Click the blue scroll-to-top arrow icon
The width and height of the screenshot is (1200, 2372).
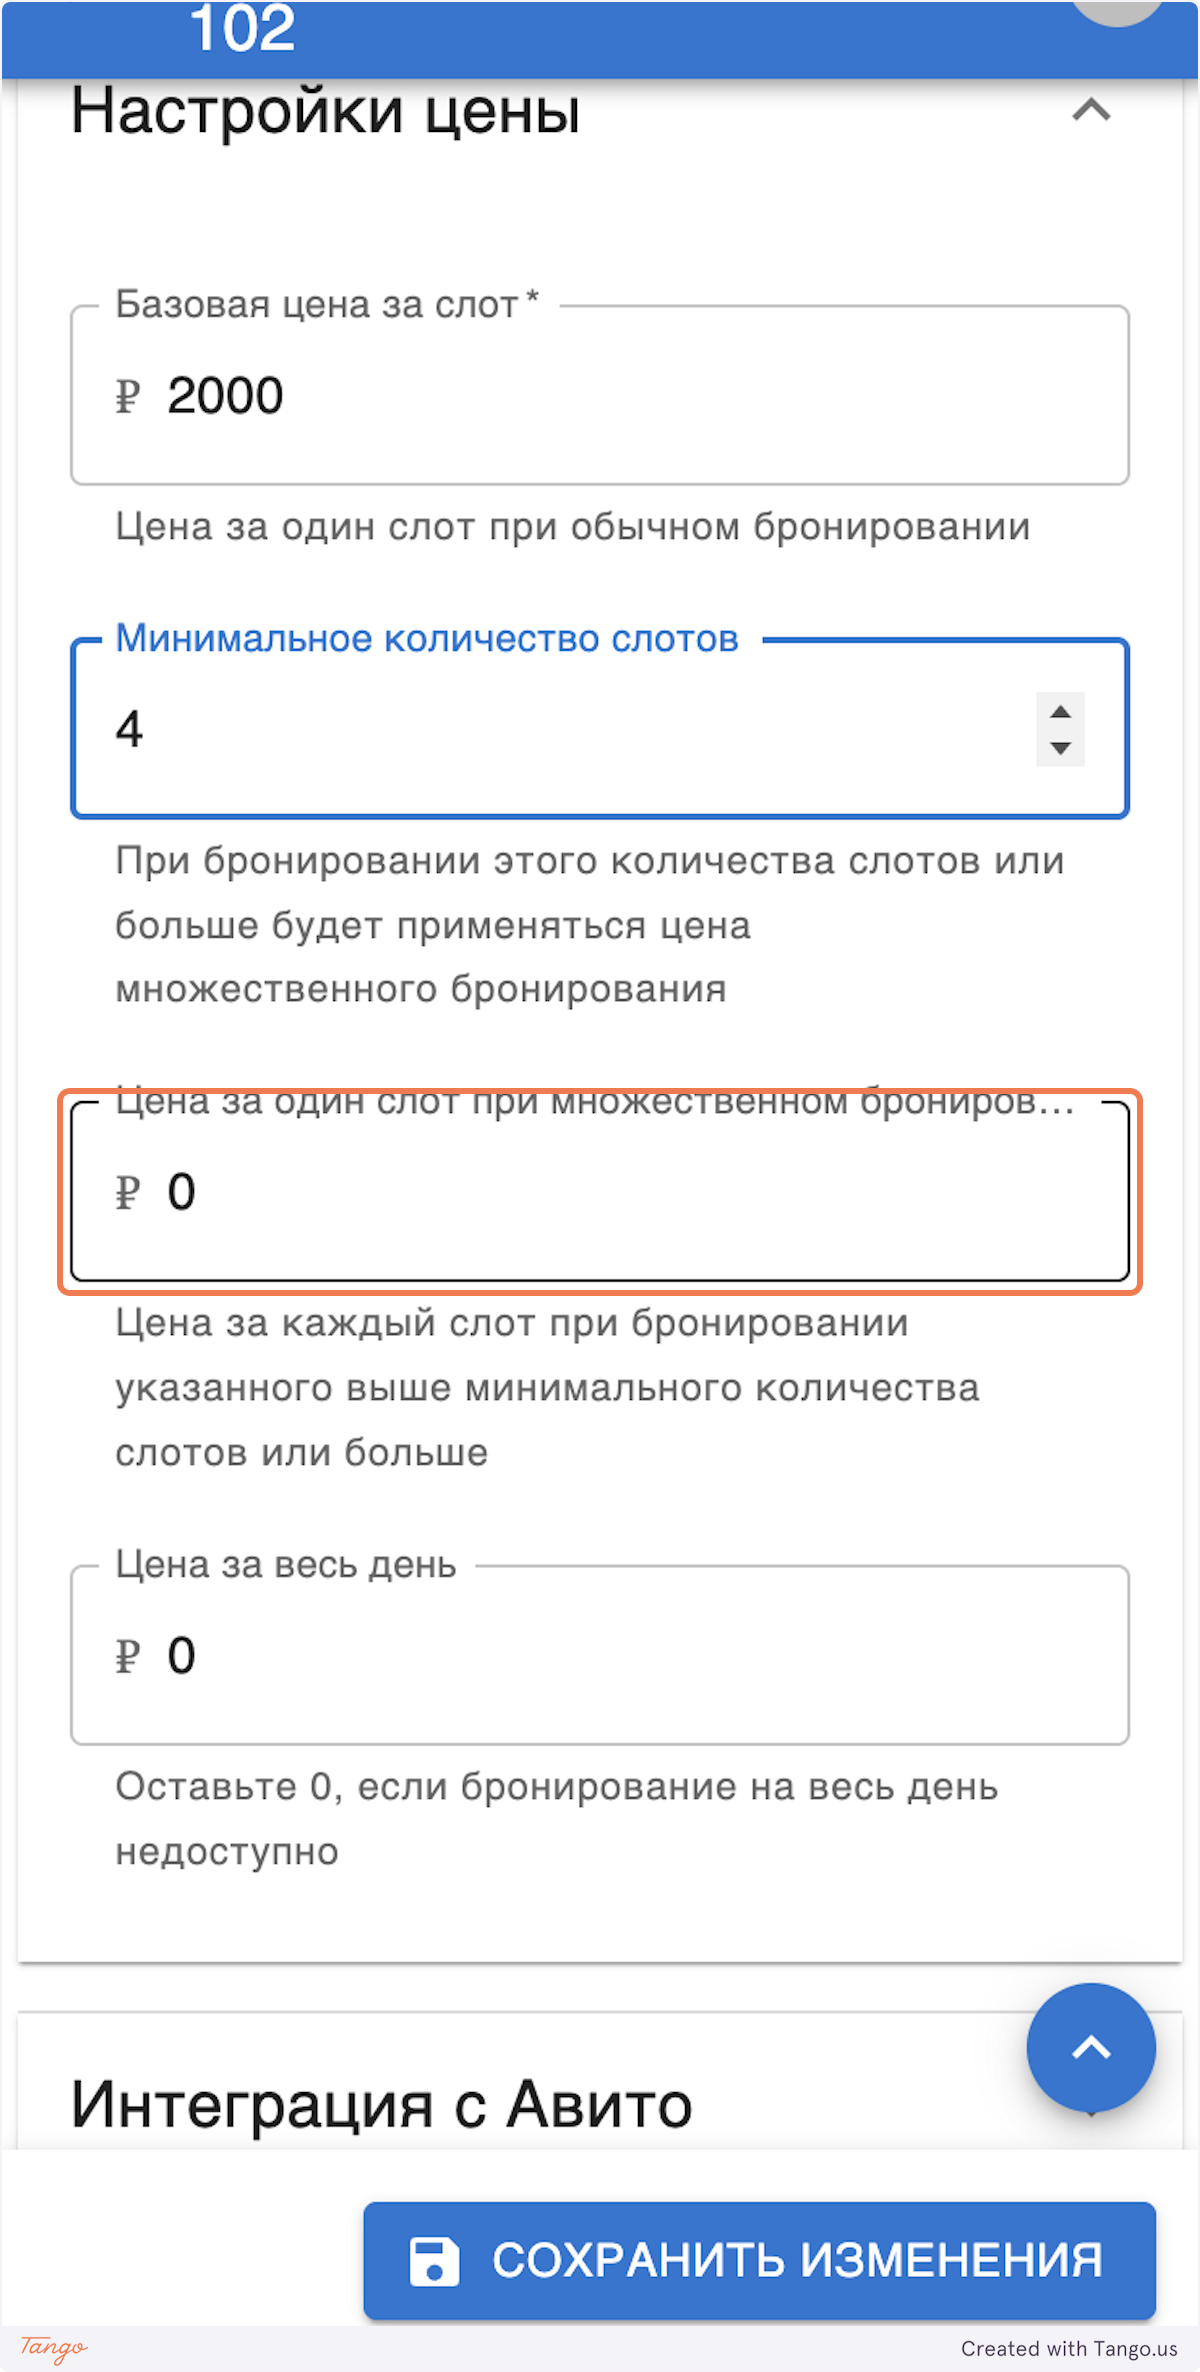tap(1090, 2046)
